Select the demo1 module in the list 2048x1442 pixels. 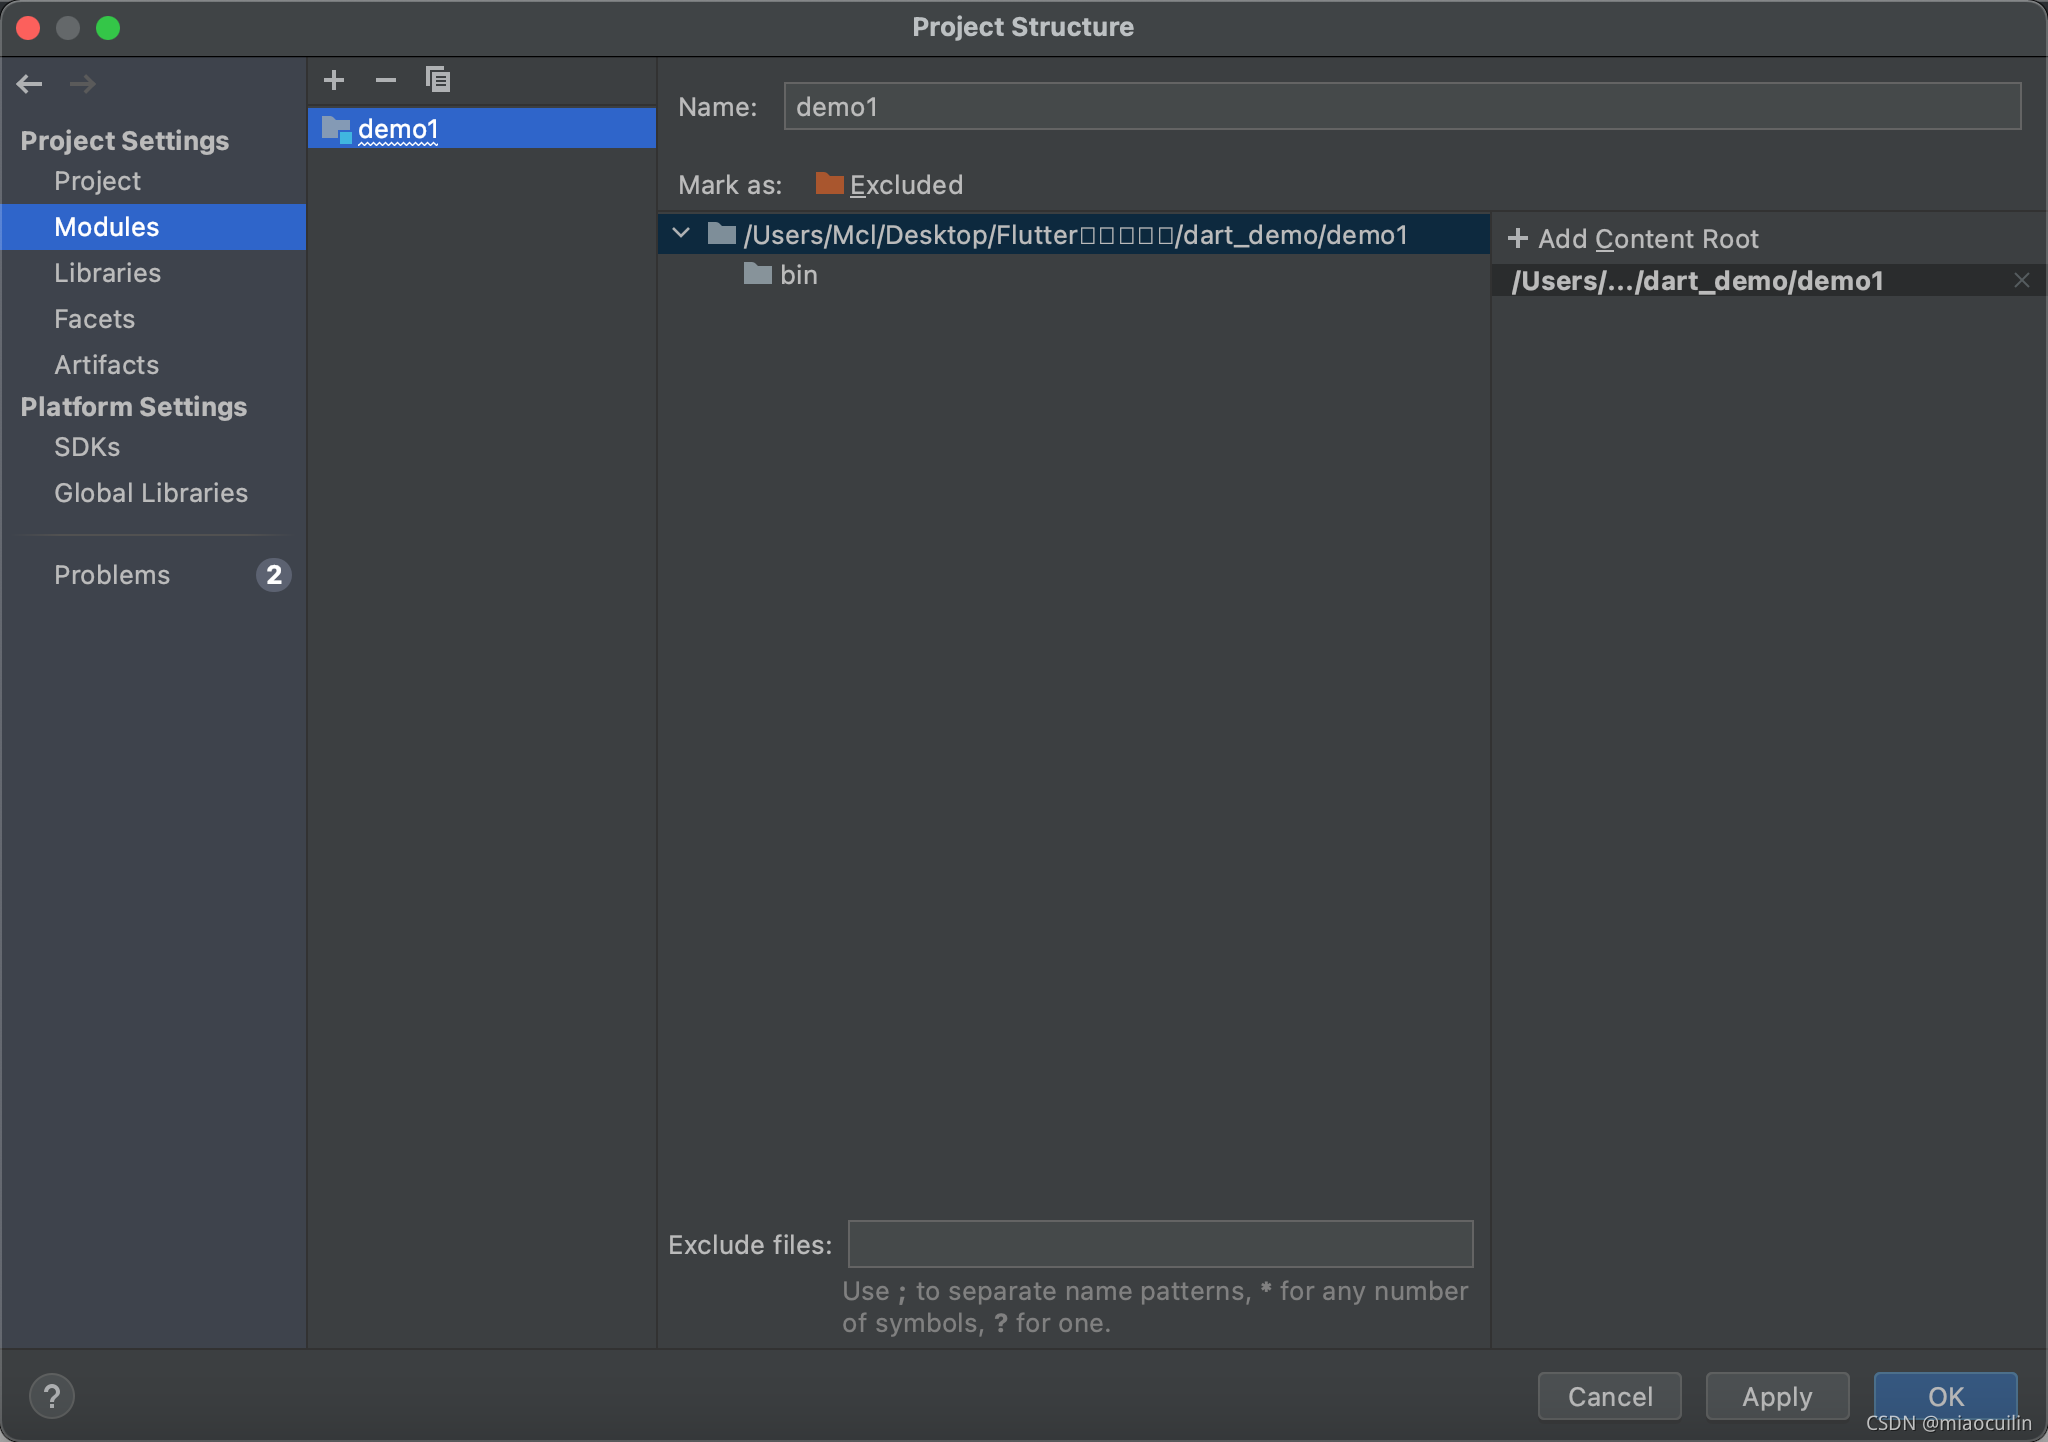coord(398,129)
